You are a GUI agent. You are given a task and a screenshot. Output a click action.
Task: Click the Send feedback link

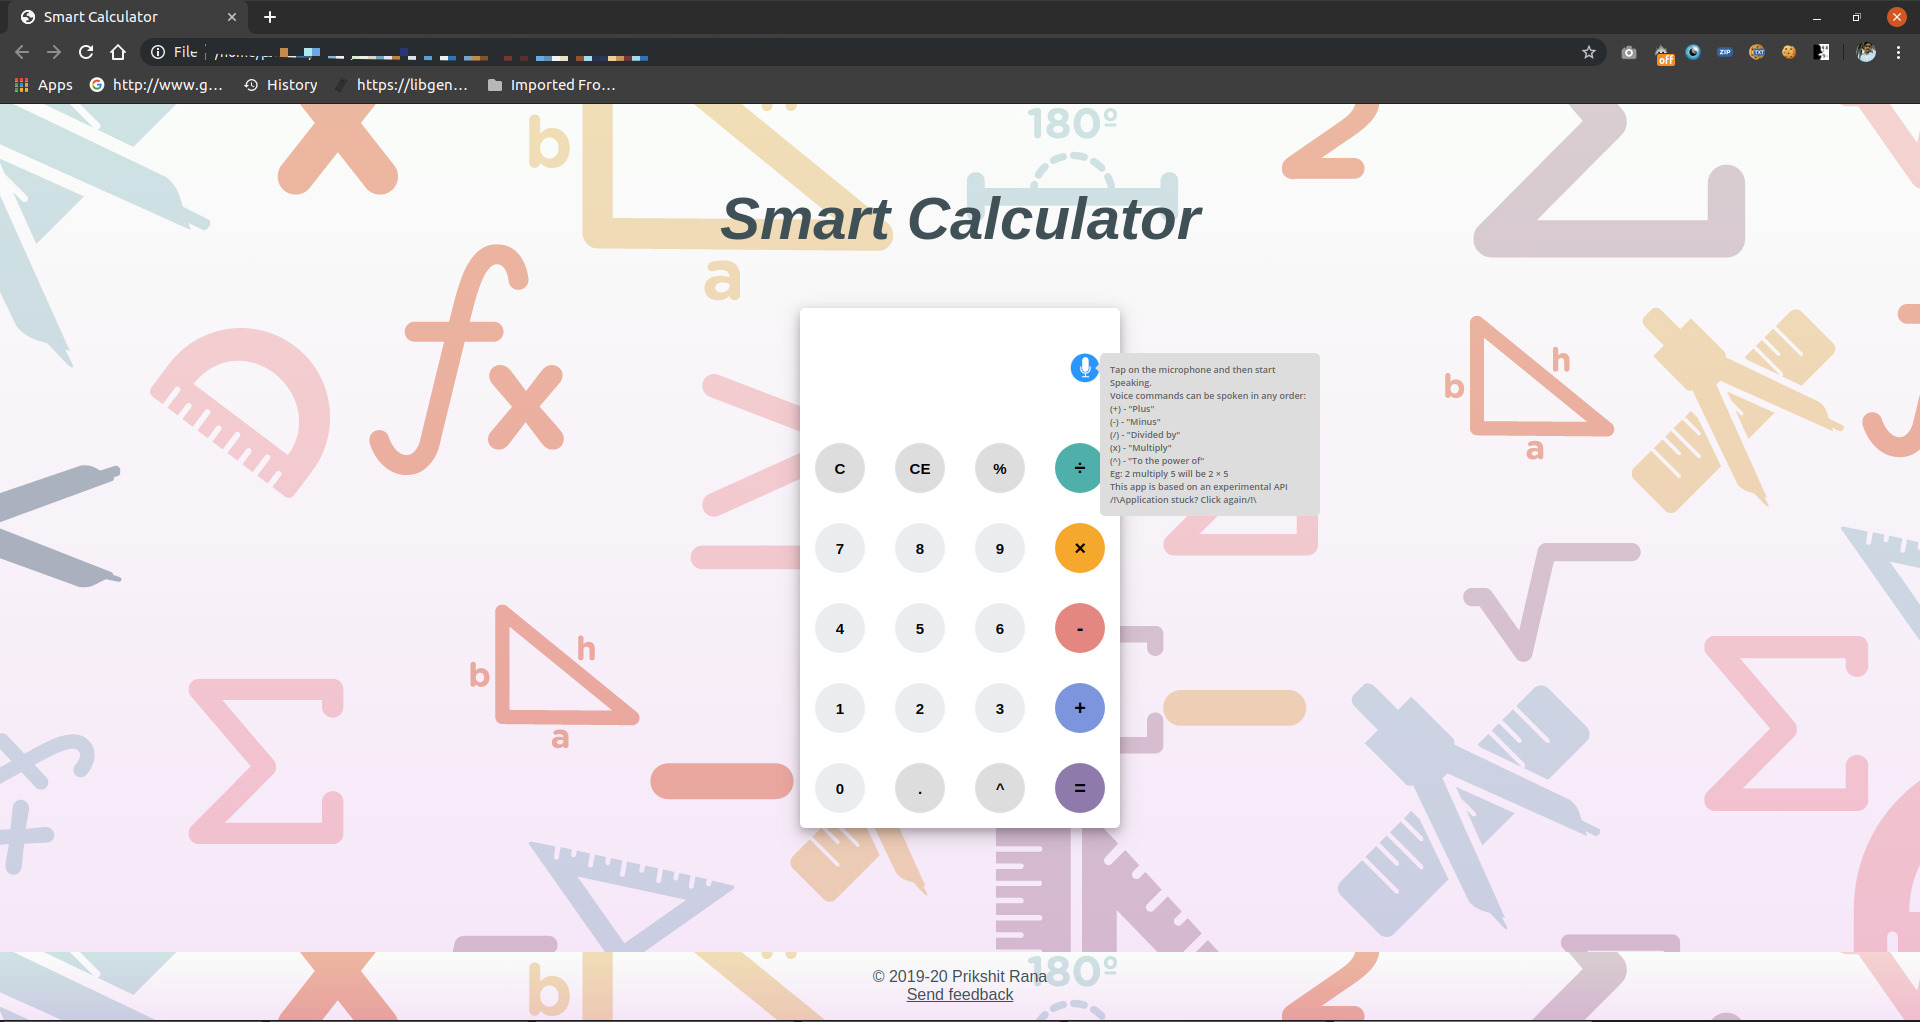959,994
